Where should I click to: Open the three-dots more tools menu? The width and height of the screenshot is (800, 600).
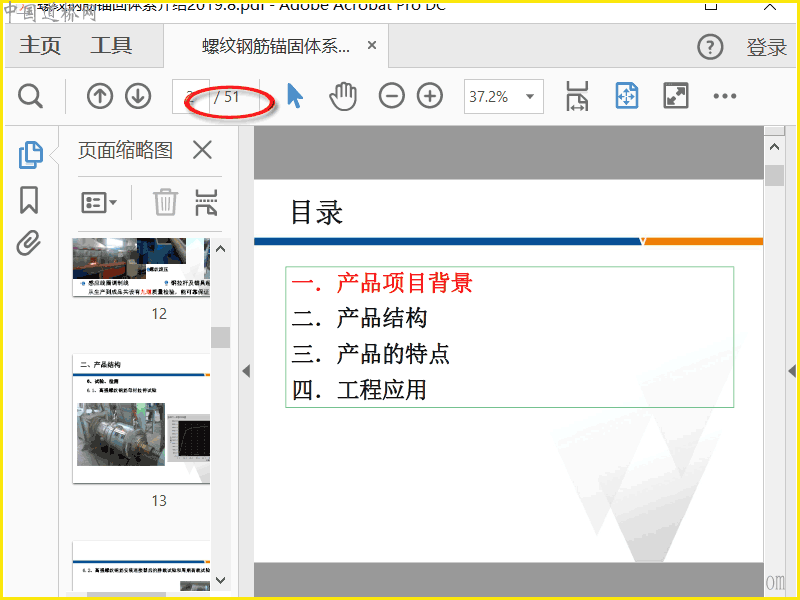(x=724, y=96)
